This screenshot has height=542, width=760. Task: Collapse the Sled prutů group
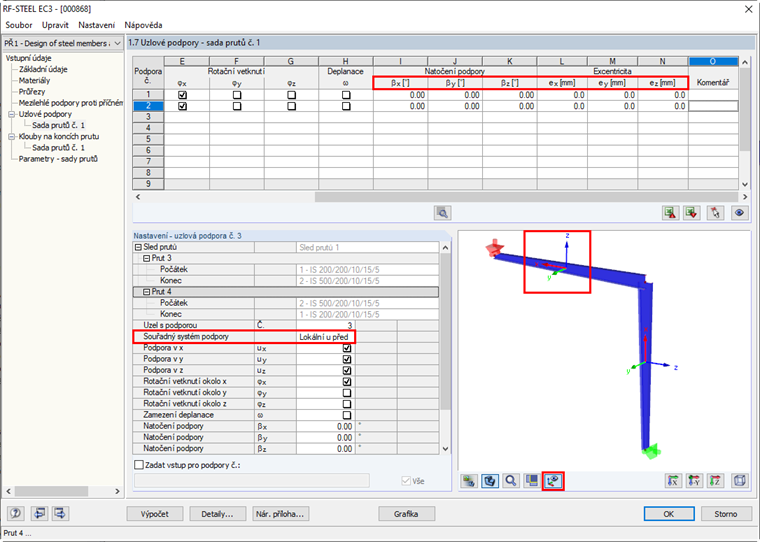(x=138, y=247)
